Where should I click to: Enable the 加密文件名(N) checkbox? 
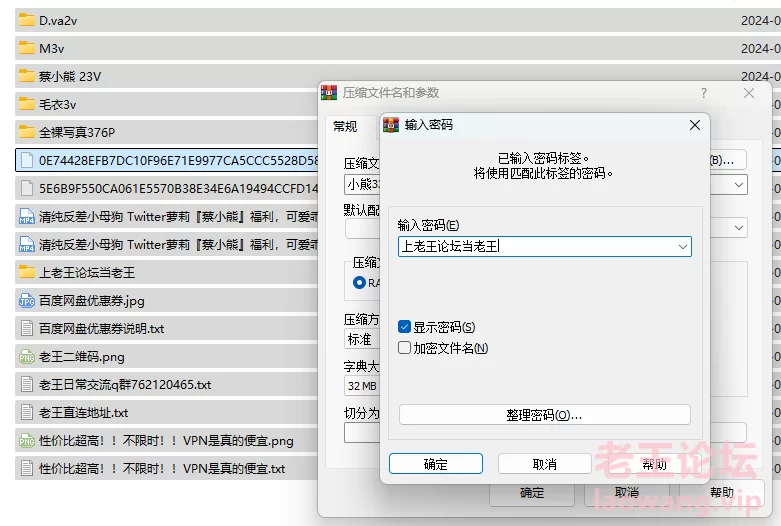[x=404, y=348]
